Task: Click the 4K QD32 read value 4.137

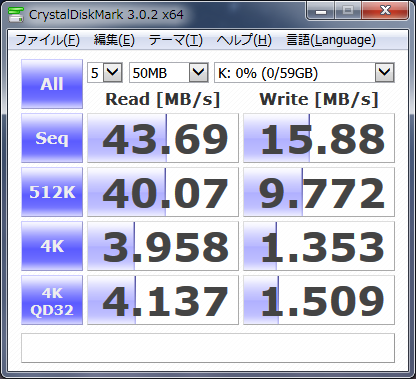Action: pyautogui.click(x=163, y=300)
